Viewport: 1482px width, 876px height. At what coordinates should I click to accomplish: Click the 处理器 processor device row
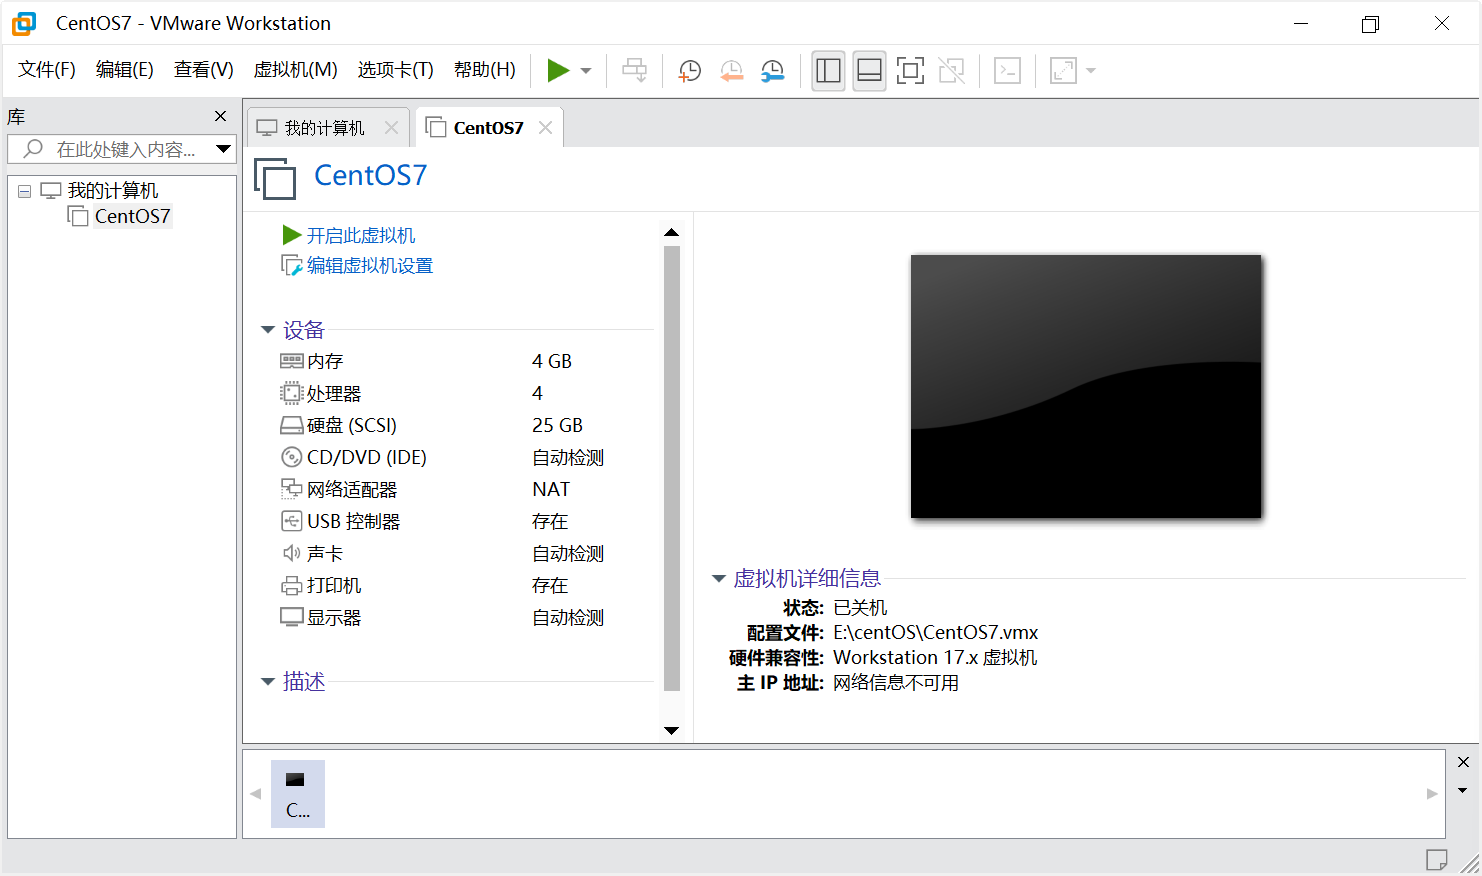[466, 393]
